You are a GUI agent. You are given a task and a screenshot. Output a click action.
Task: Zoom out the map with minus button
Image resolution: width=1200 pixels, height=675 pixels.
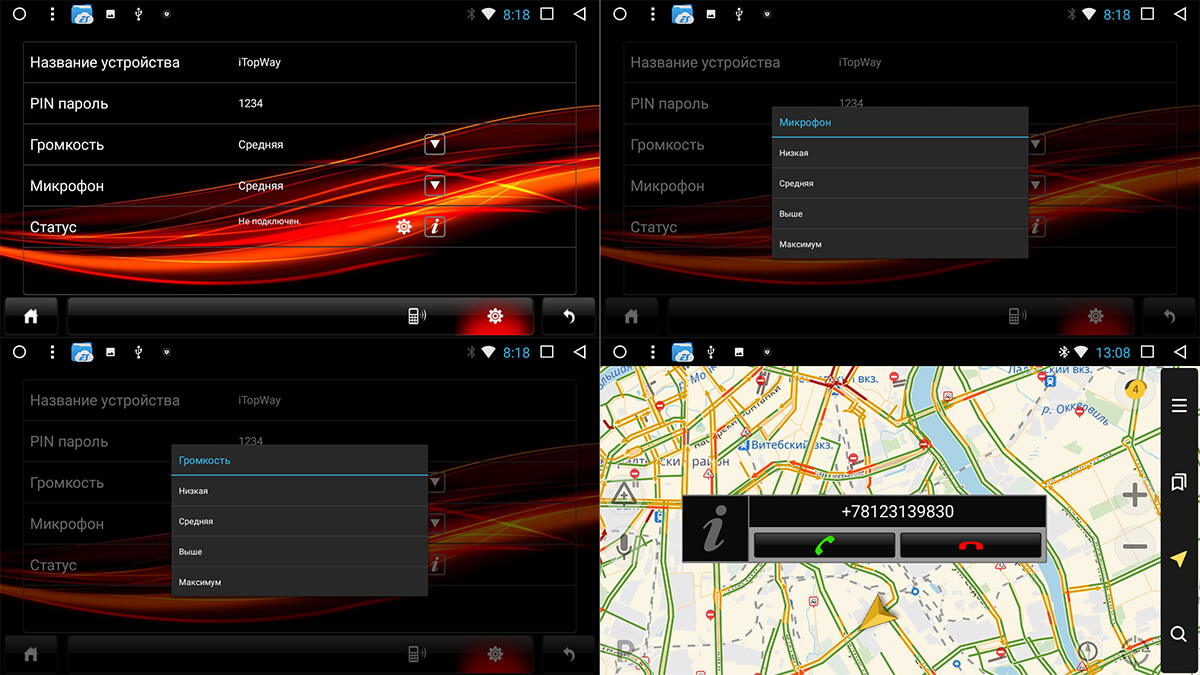click(1134, 546)
